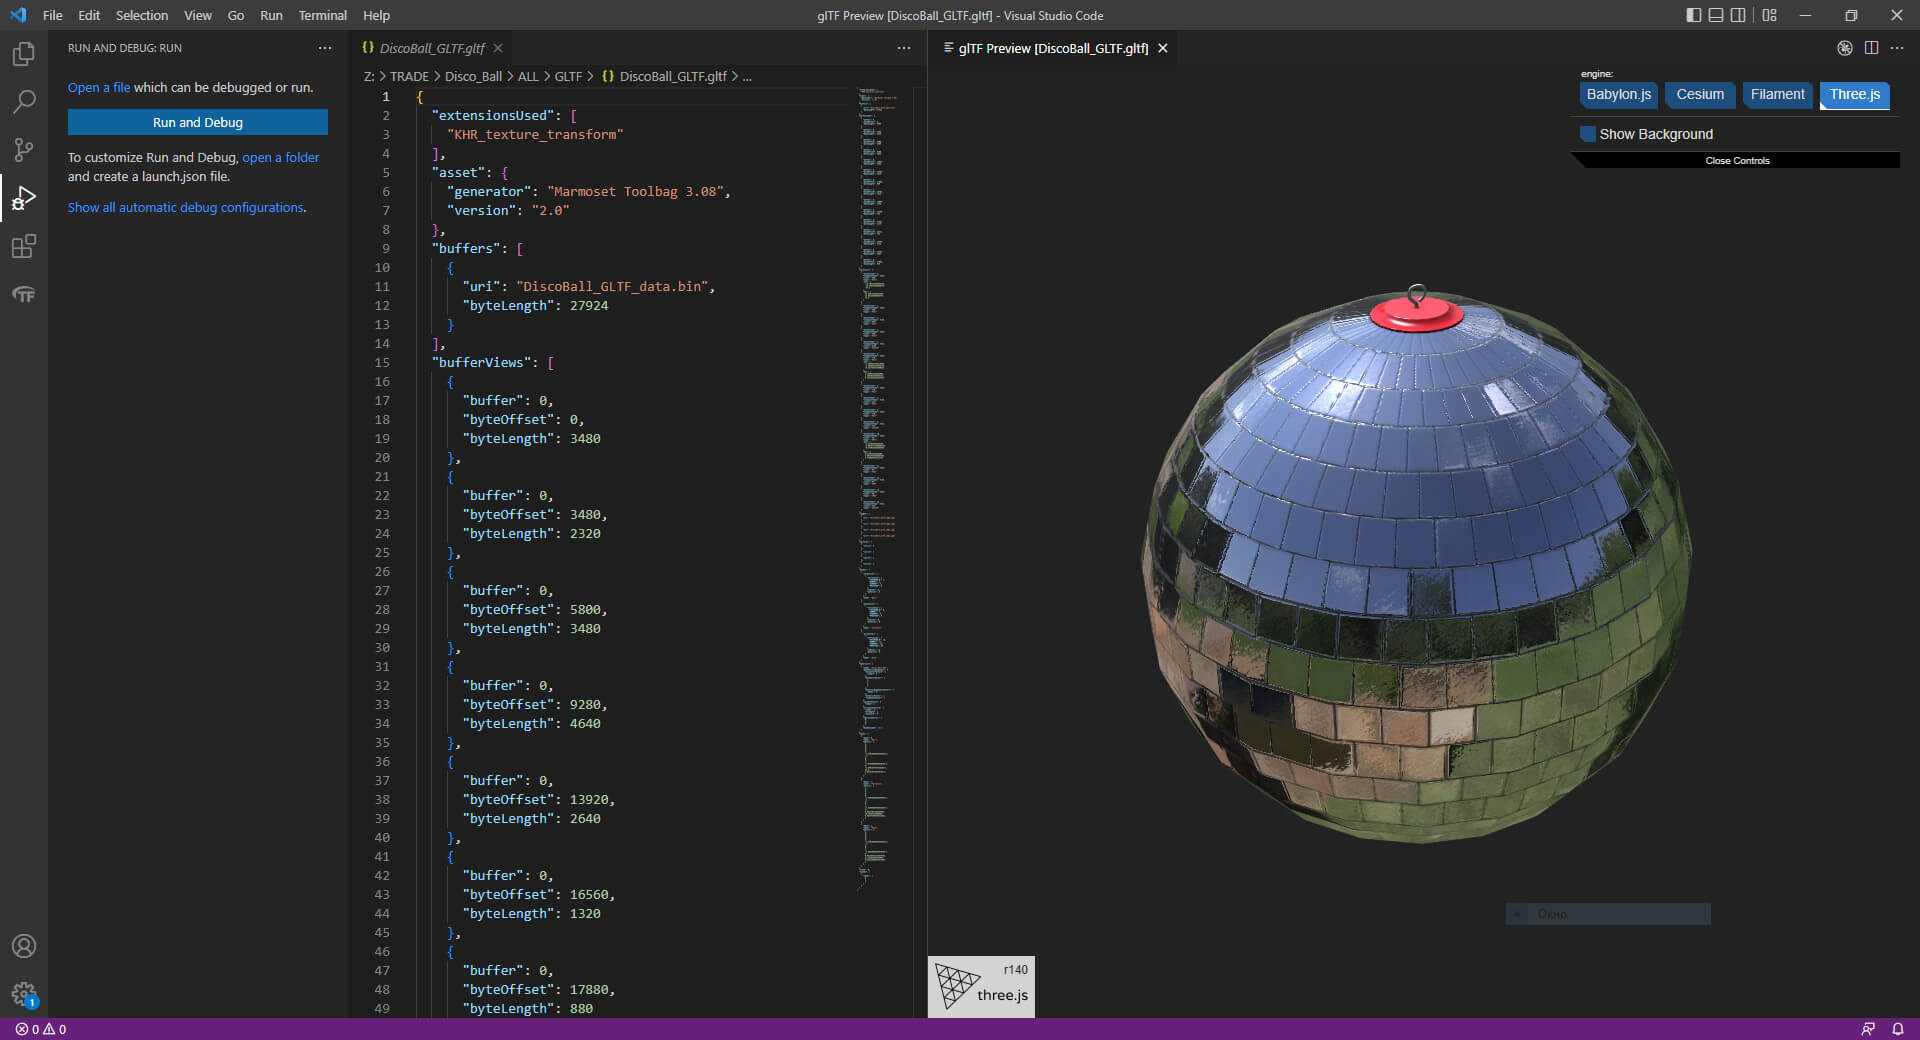This screenshot has height=1040, width=1920.
Task: Collapse the panel via Close Controls
Action: click(x=1737, y=161)
